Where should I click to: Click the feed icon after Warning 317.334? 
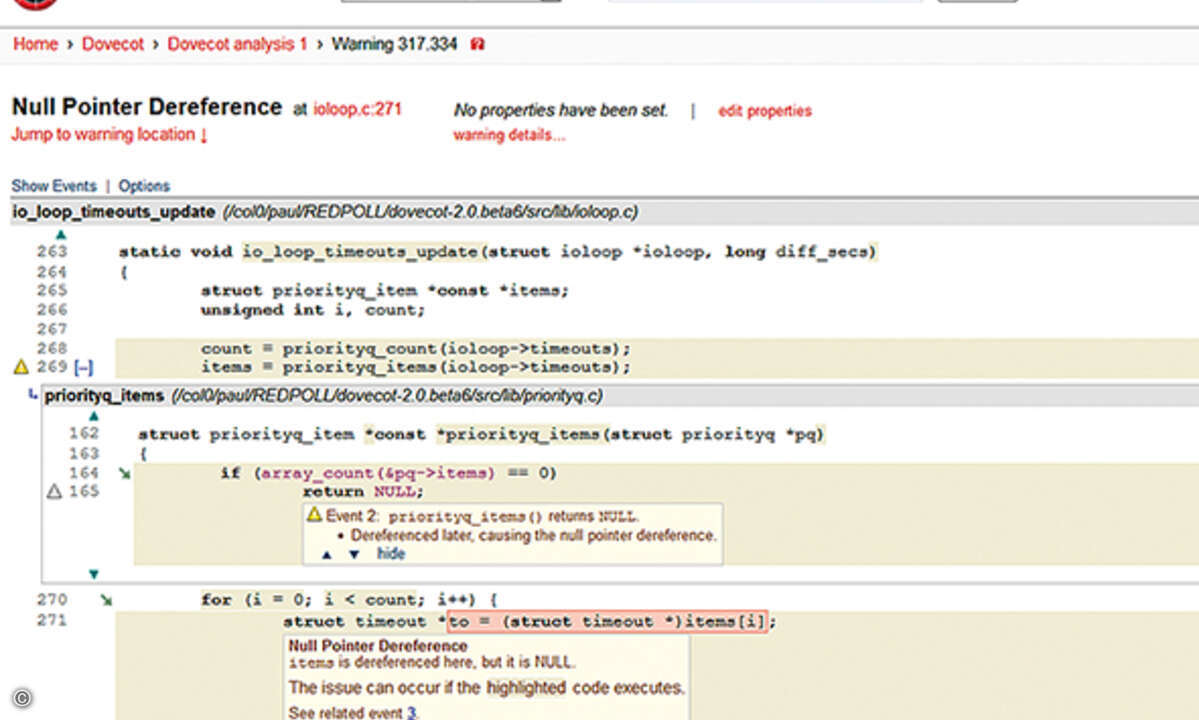click(477, 44)
